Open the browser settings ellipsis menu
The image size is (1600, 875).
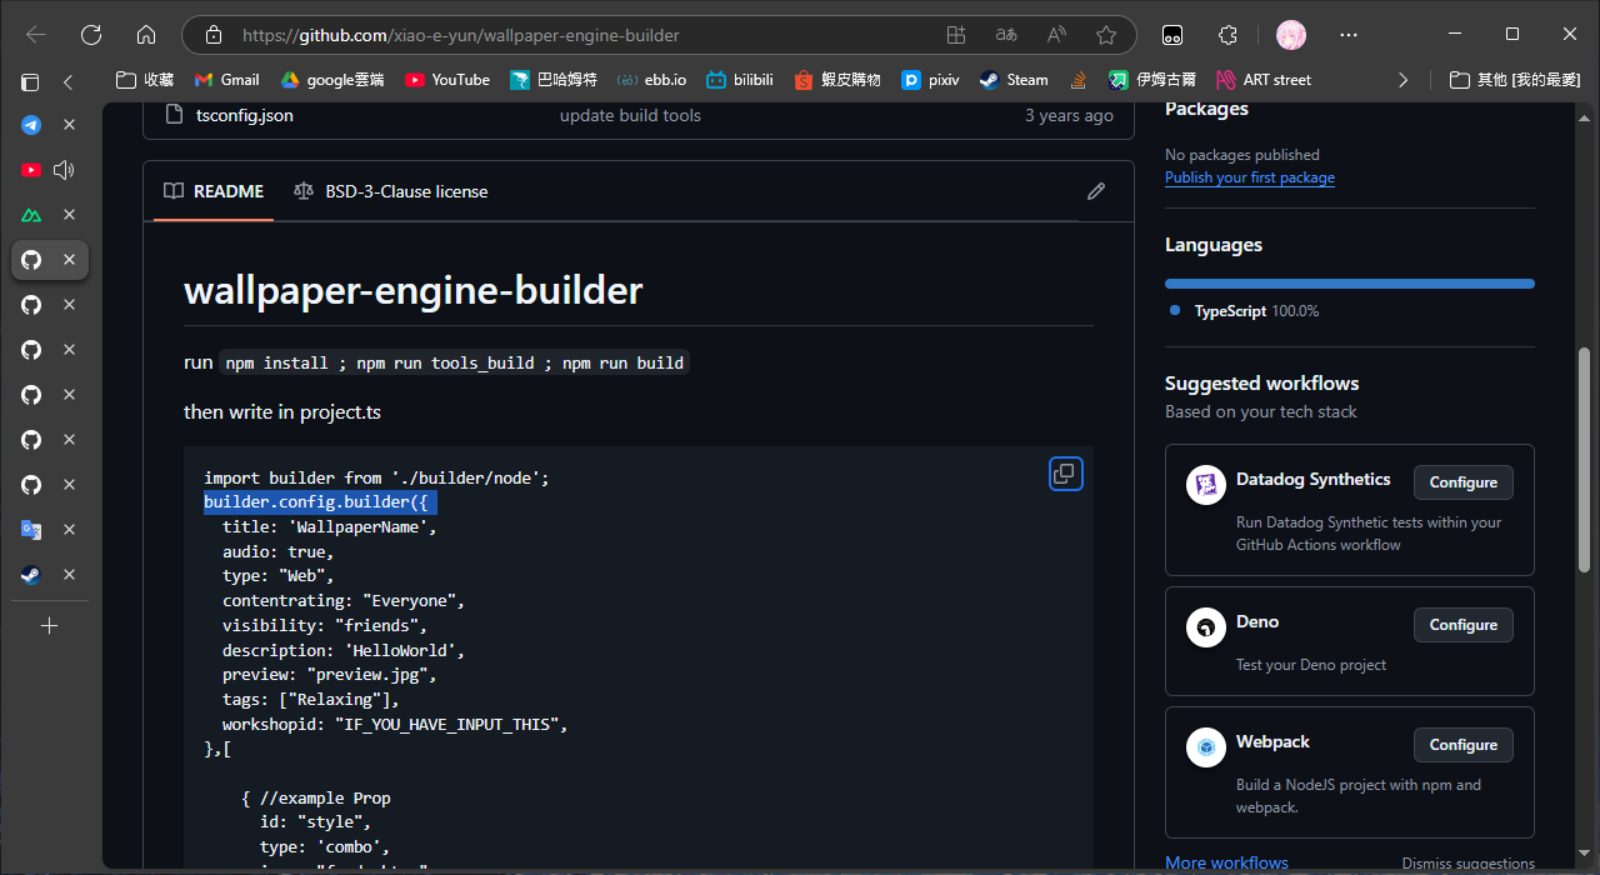click(x=1348, y=35)
